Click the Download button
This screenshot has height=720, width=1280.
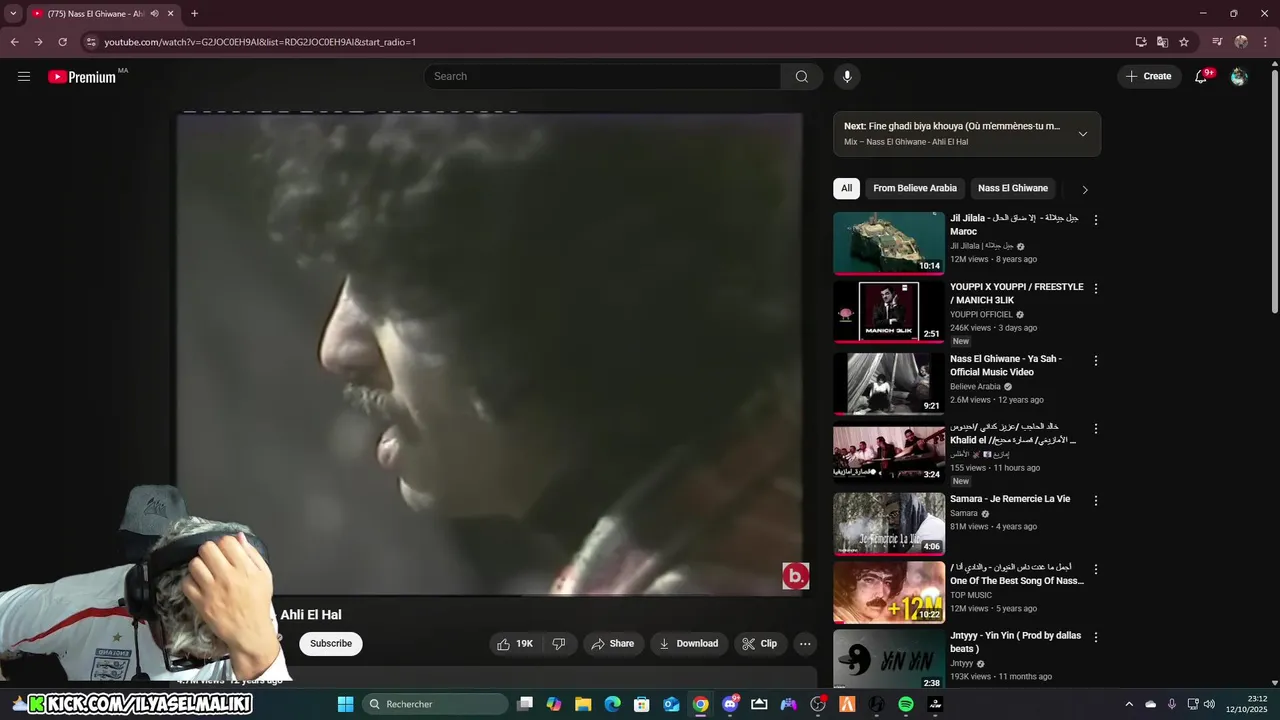689,644
